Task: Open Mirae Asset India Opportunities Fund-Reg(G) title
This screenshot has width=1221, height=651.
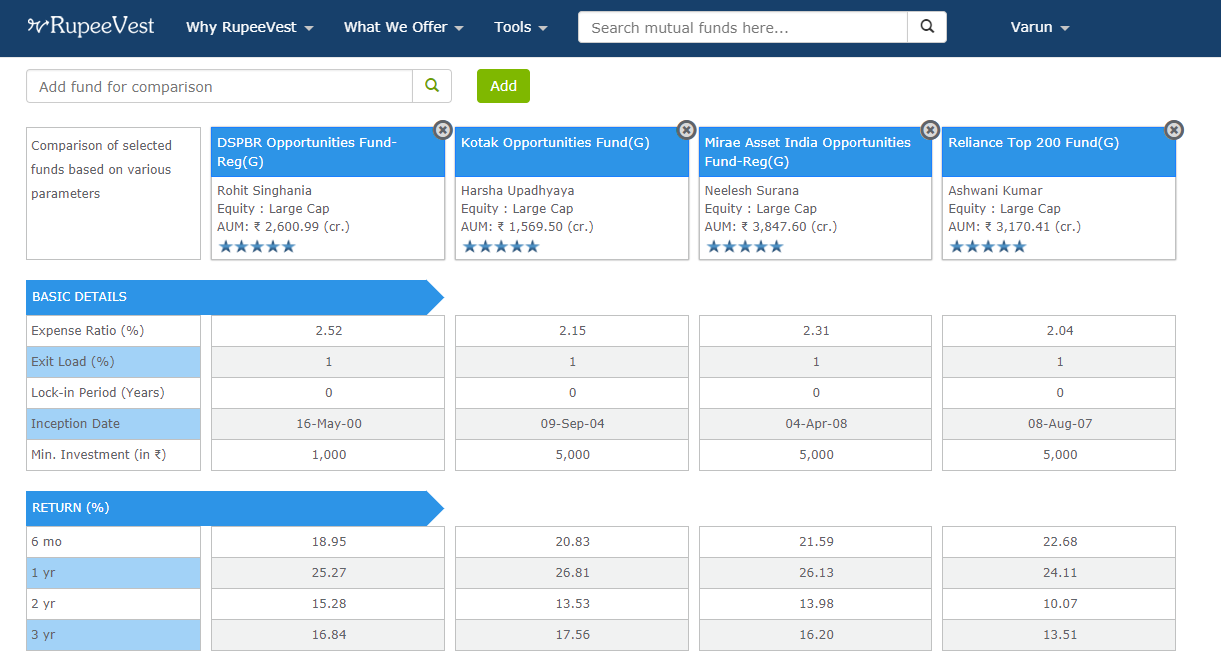Action: (808, 152)
